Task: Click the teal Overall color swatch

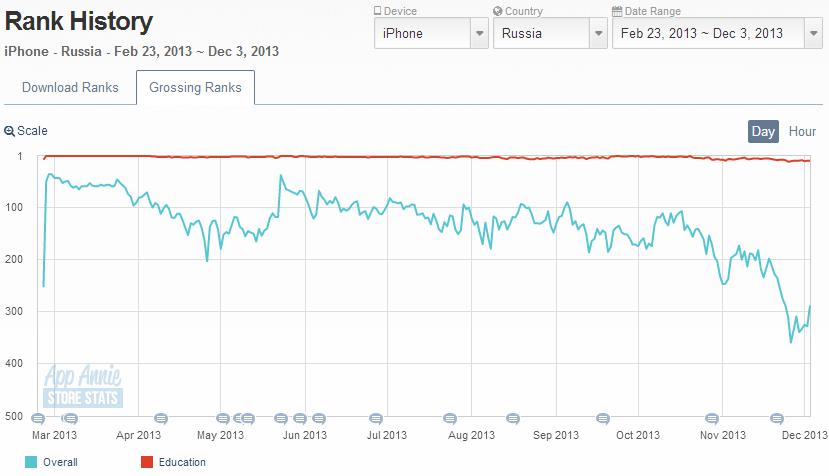Action: [30, 462]
